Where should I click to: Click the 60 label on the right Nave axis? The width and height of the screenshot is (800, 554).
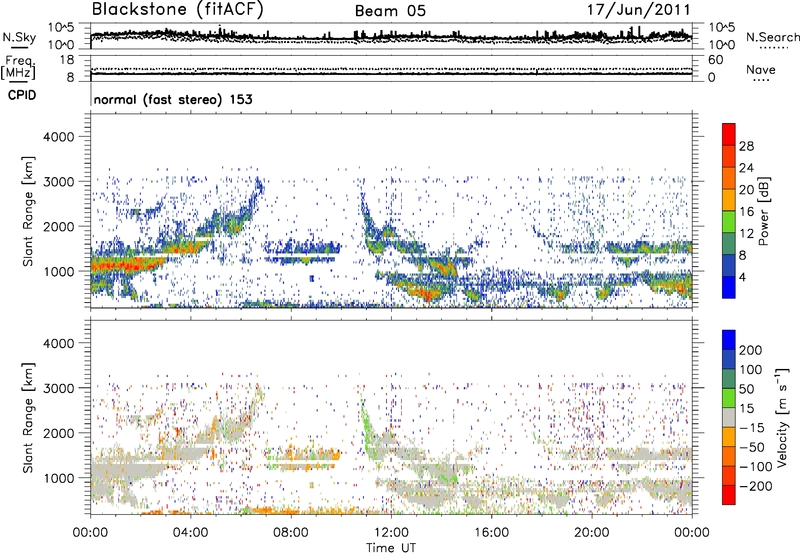(x=715, y=60)
